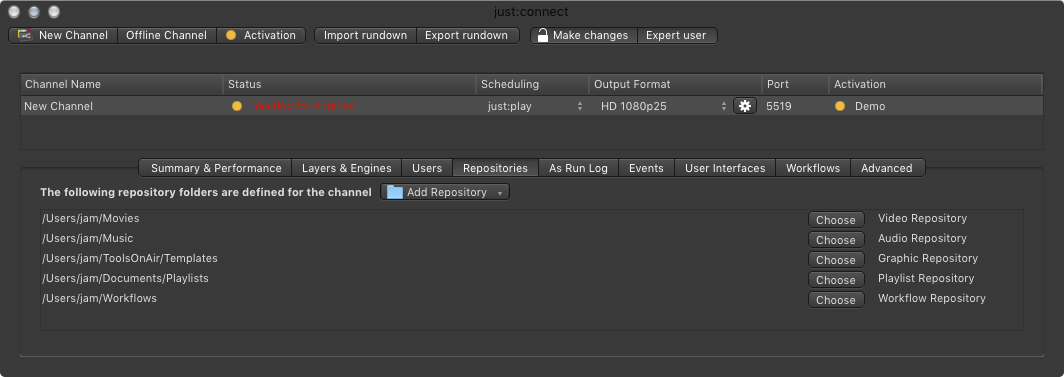
Task: Click the folder icon on Add Repository
Action: [x=394, y=192]
